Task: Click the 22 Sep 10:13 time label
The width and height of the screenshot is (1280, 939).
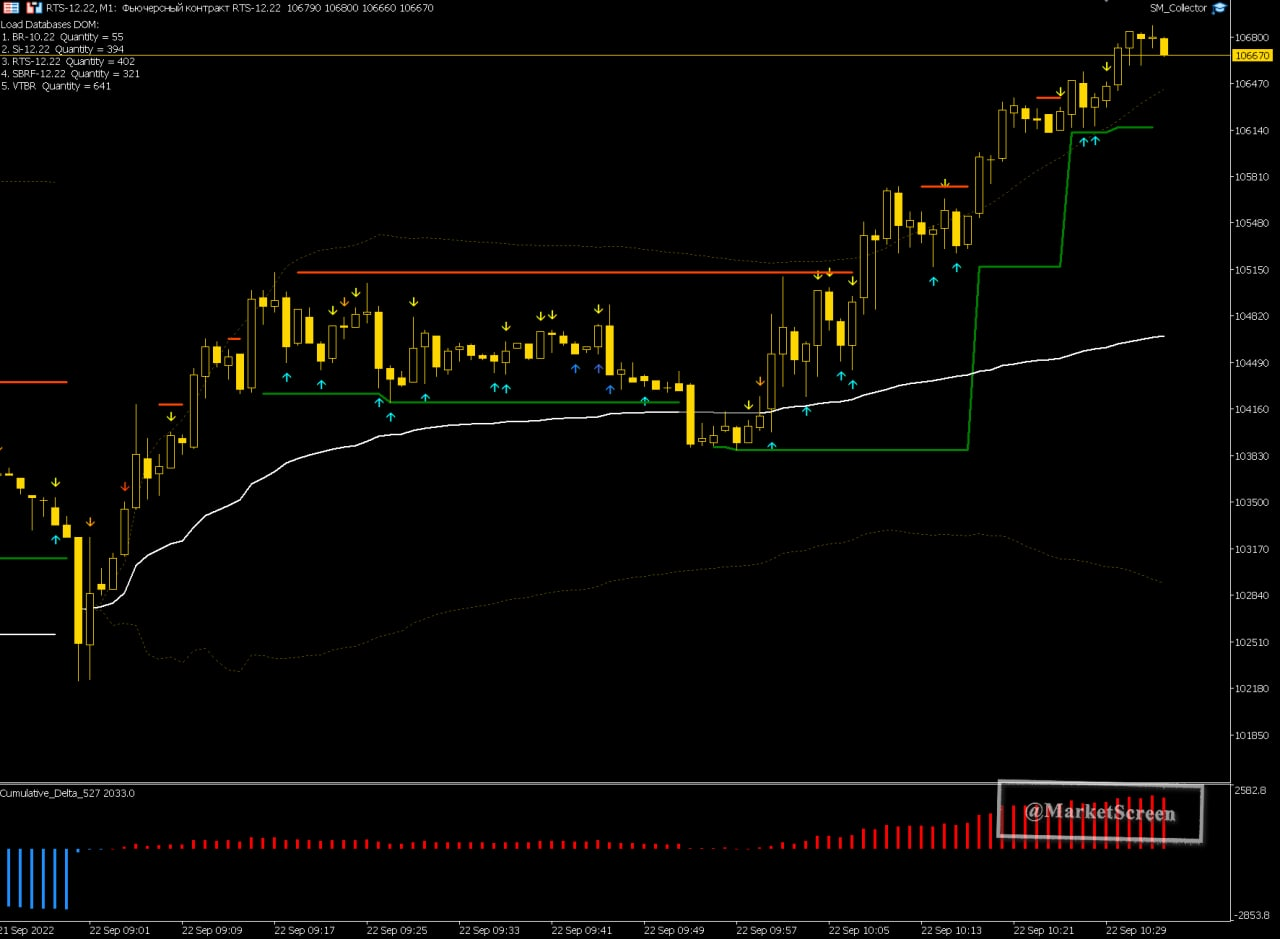Action: (951, 930)
